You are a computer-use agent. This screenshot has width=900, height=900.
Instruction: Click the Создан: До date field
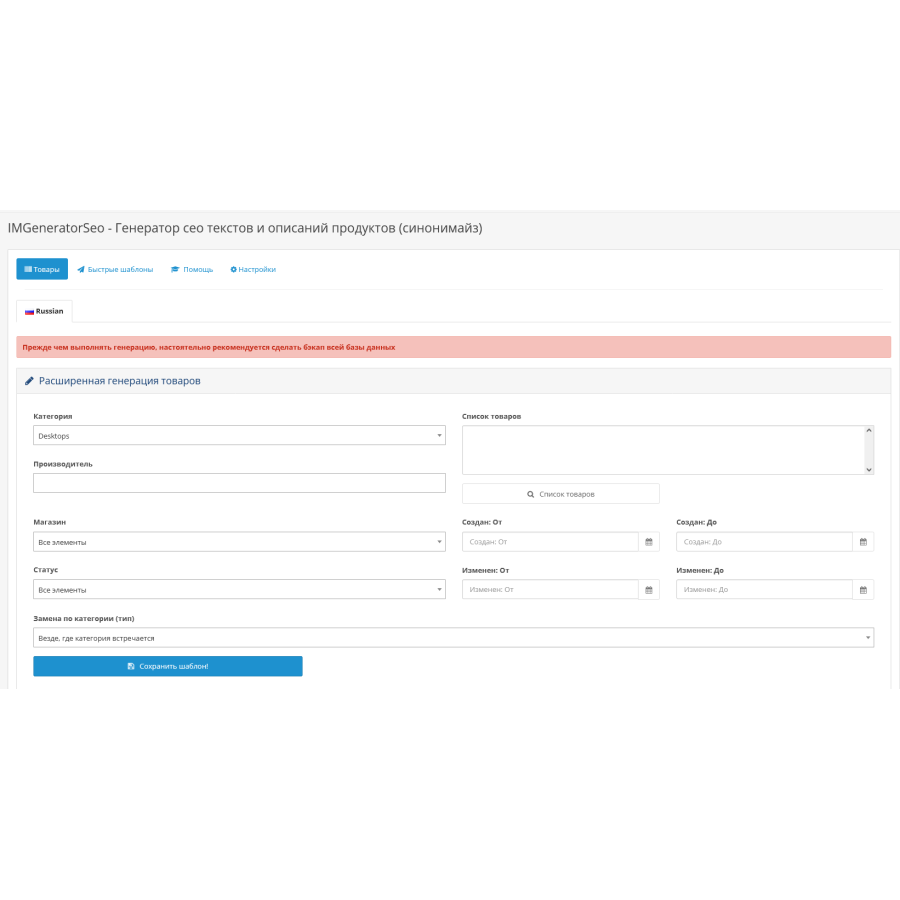pyautogui.click(x=764, y=542)
